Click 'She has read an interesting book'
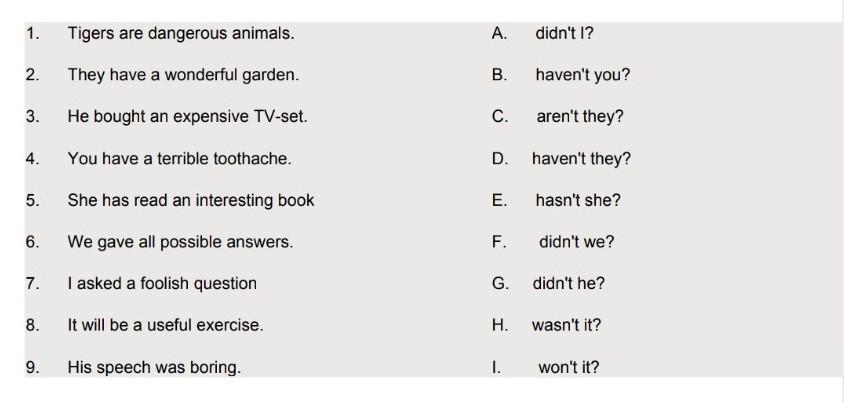 coord(191,200)
